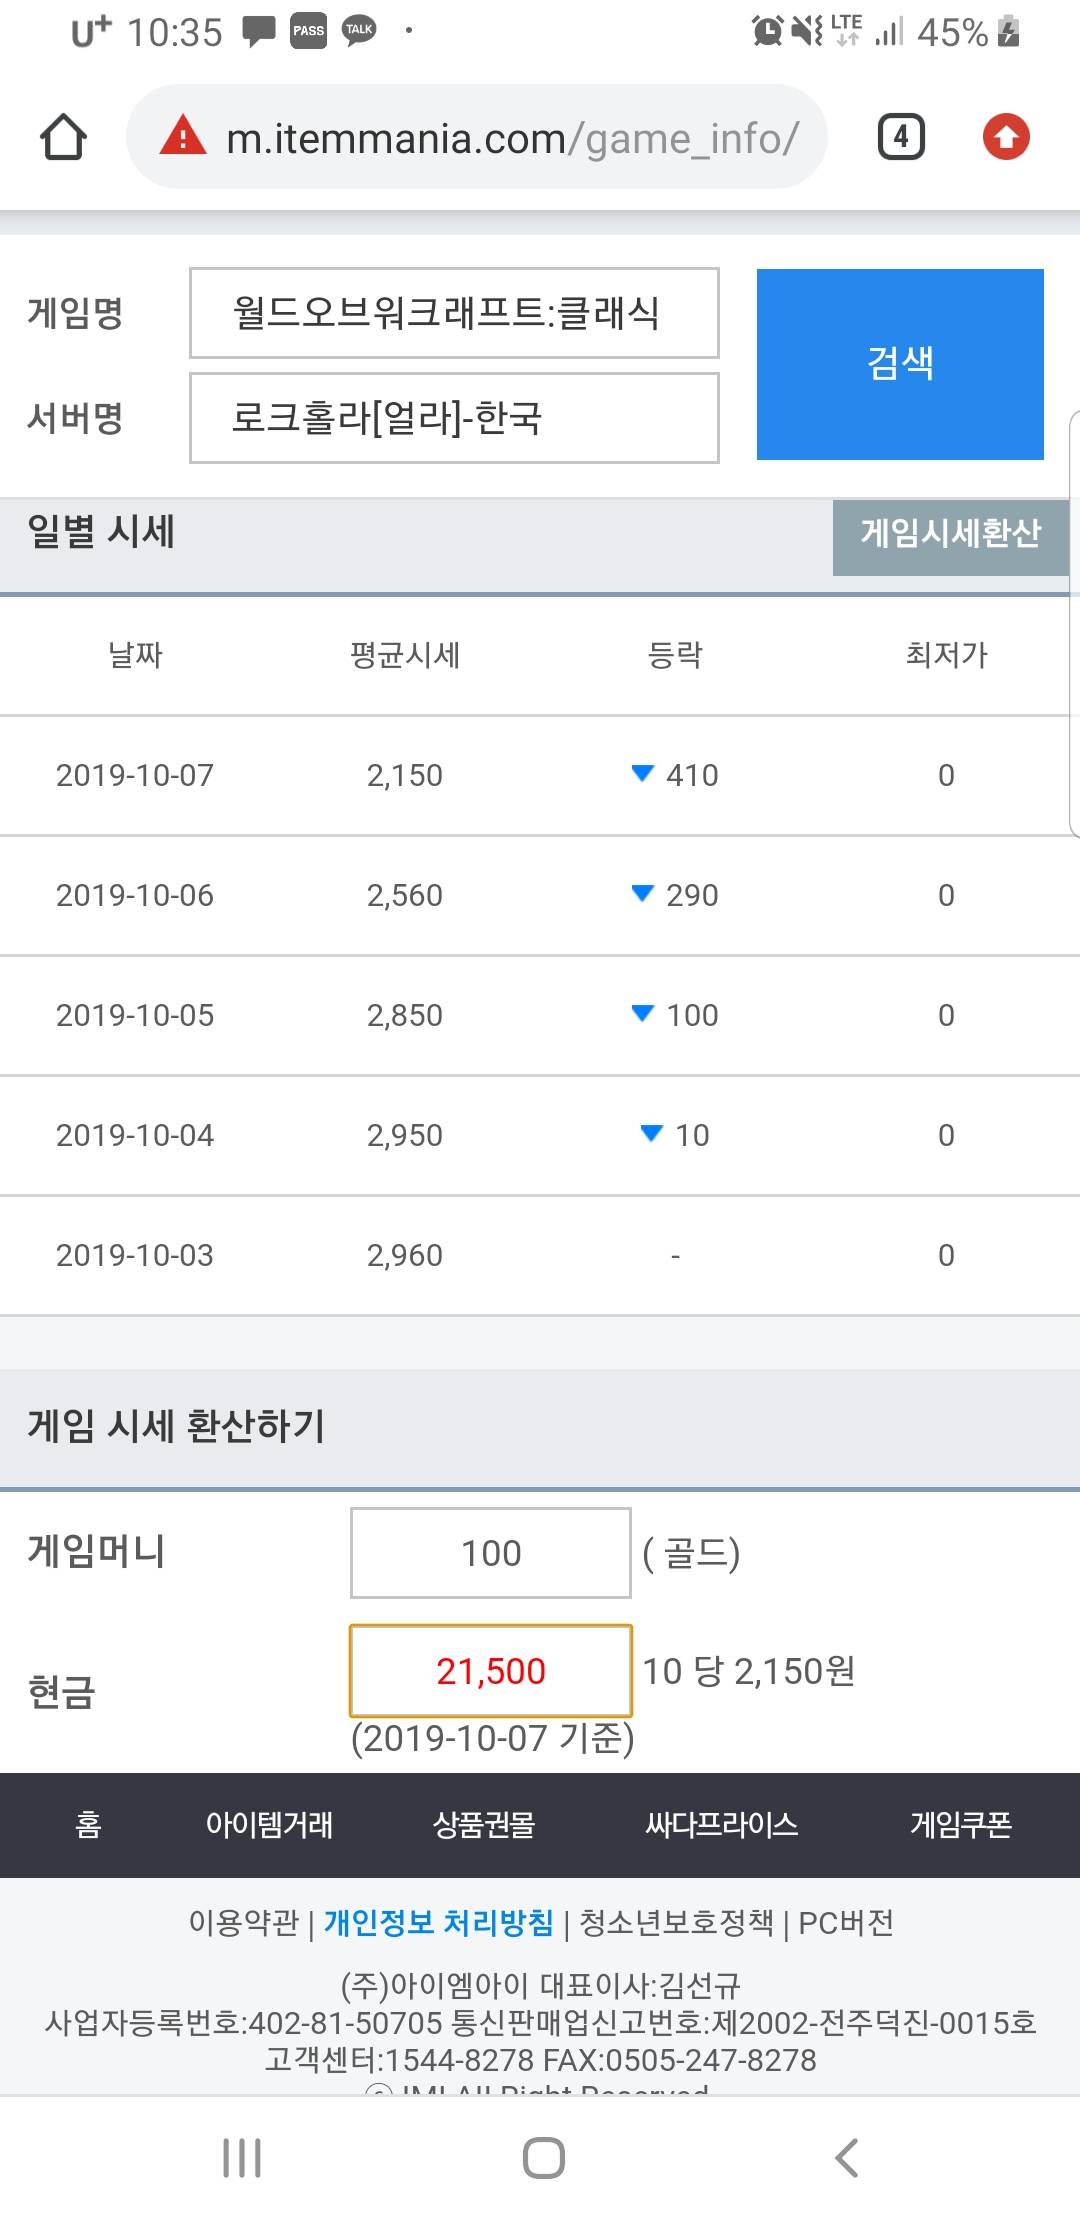Image resolution: width=1080 pixels, height=2220 pixels.
Task: Open the game name selector field
Action: (454, 313)
